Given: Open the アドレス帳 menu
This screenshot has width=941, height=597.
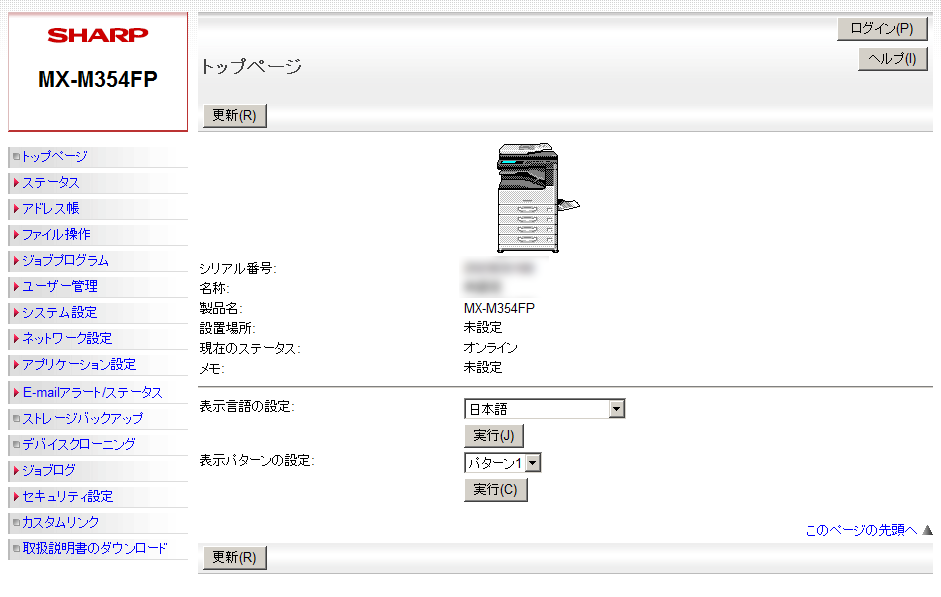Looking at the screenshot, I should coord(50,208).
